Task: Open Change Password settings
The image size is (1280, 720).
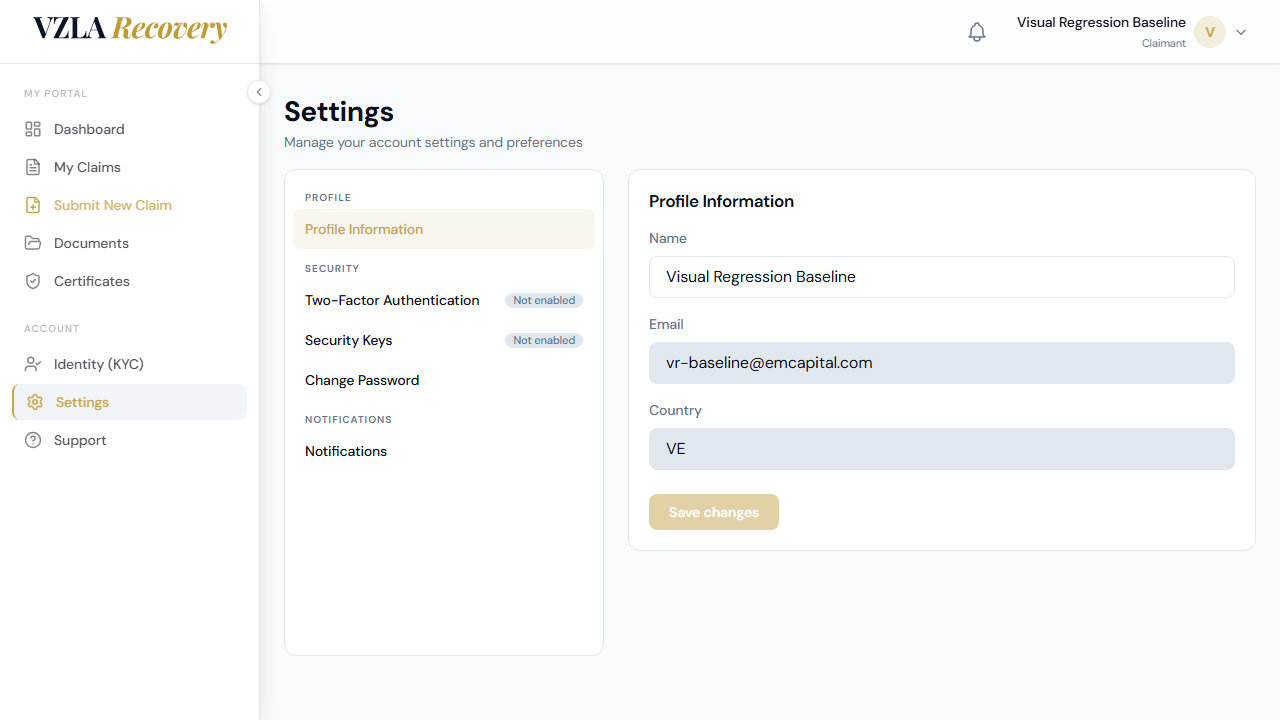Action: click(x=444, y=380)
